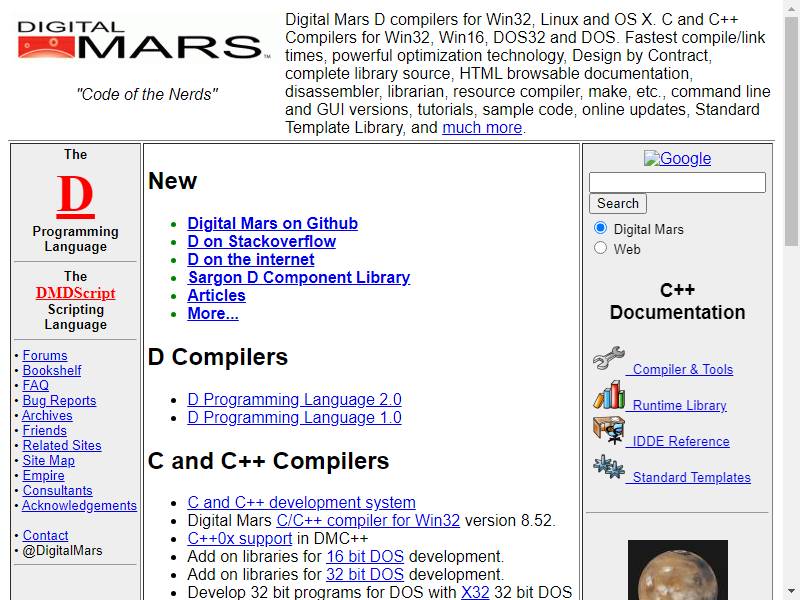Click the wrench Compiler & Tools icon
Image resolution: width=800 pixels, height=600 pixels.
(609, 358)
